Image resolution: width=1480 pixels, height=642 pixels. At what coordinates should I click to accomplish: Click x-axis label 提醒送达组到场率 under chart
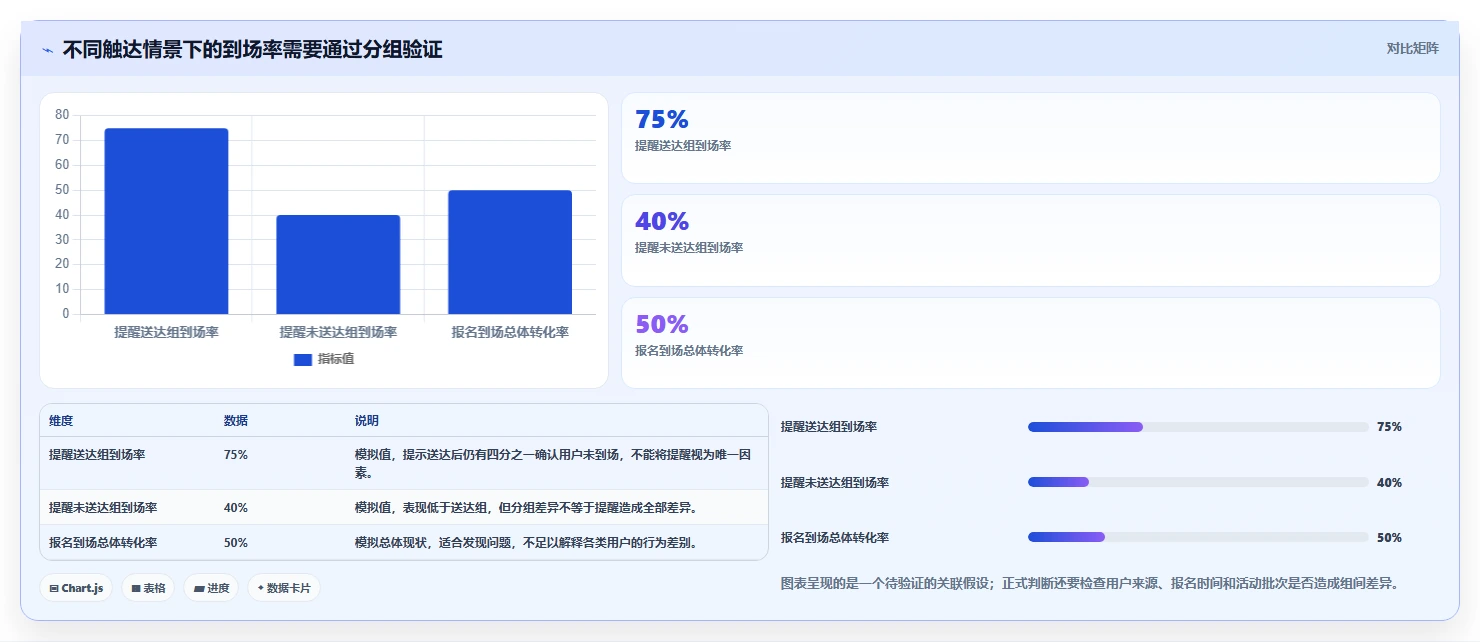pyautogui.click(x=166, y=332)
